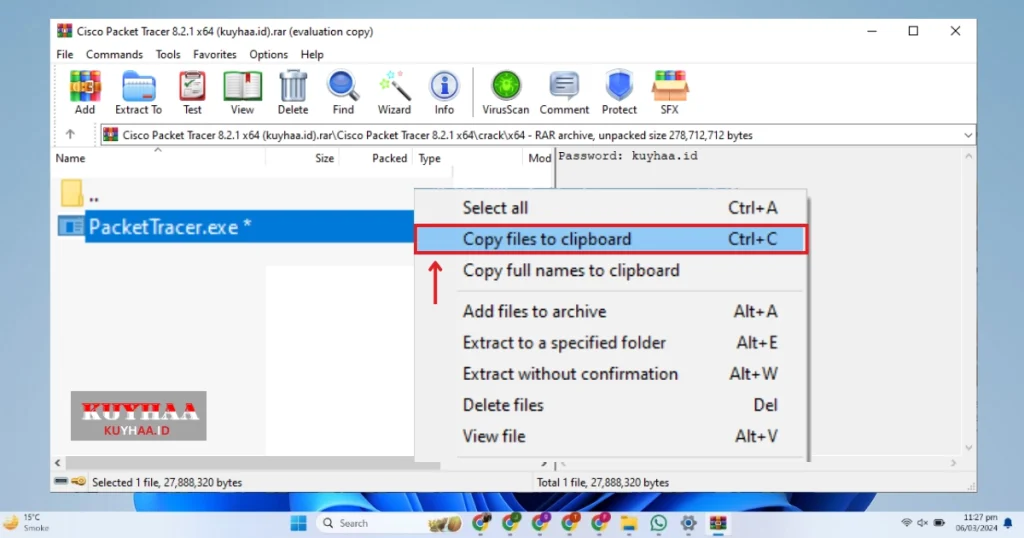The image size is (1024, 538).
Task: Click the comment pane scroll-right arrow
Action: 953,463
